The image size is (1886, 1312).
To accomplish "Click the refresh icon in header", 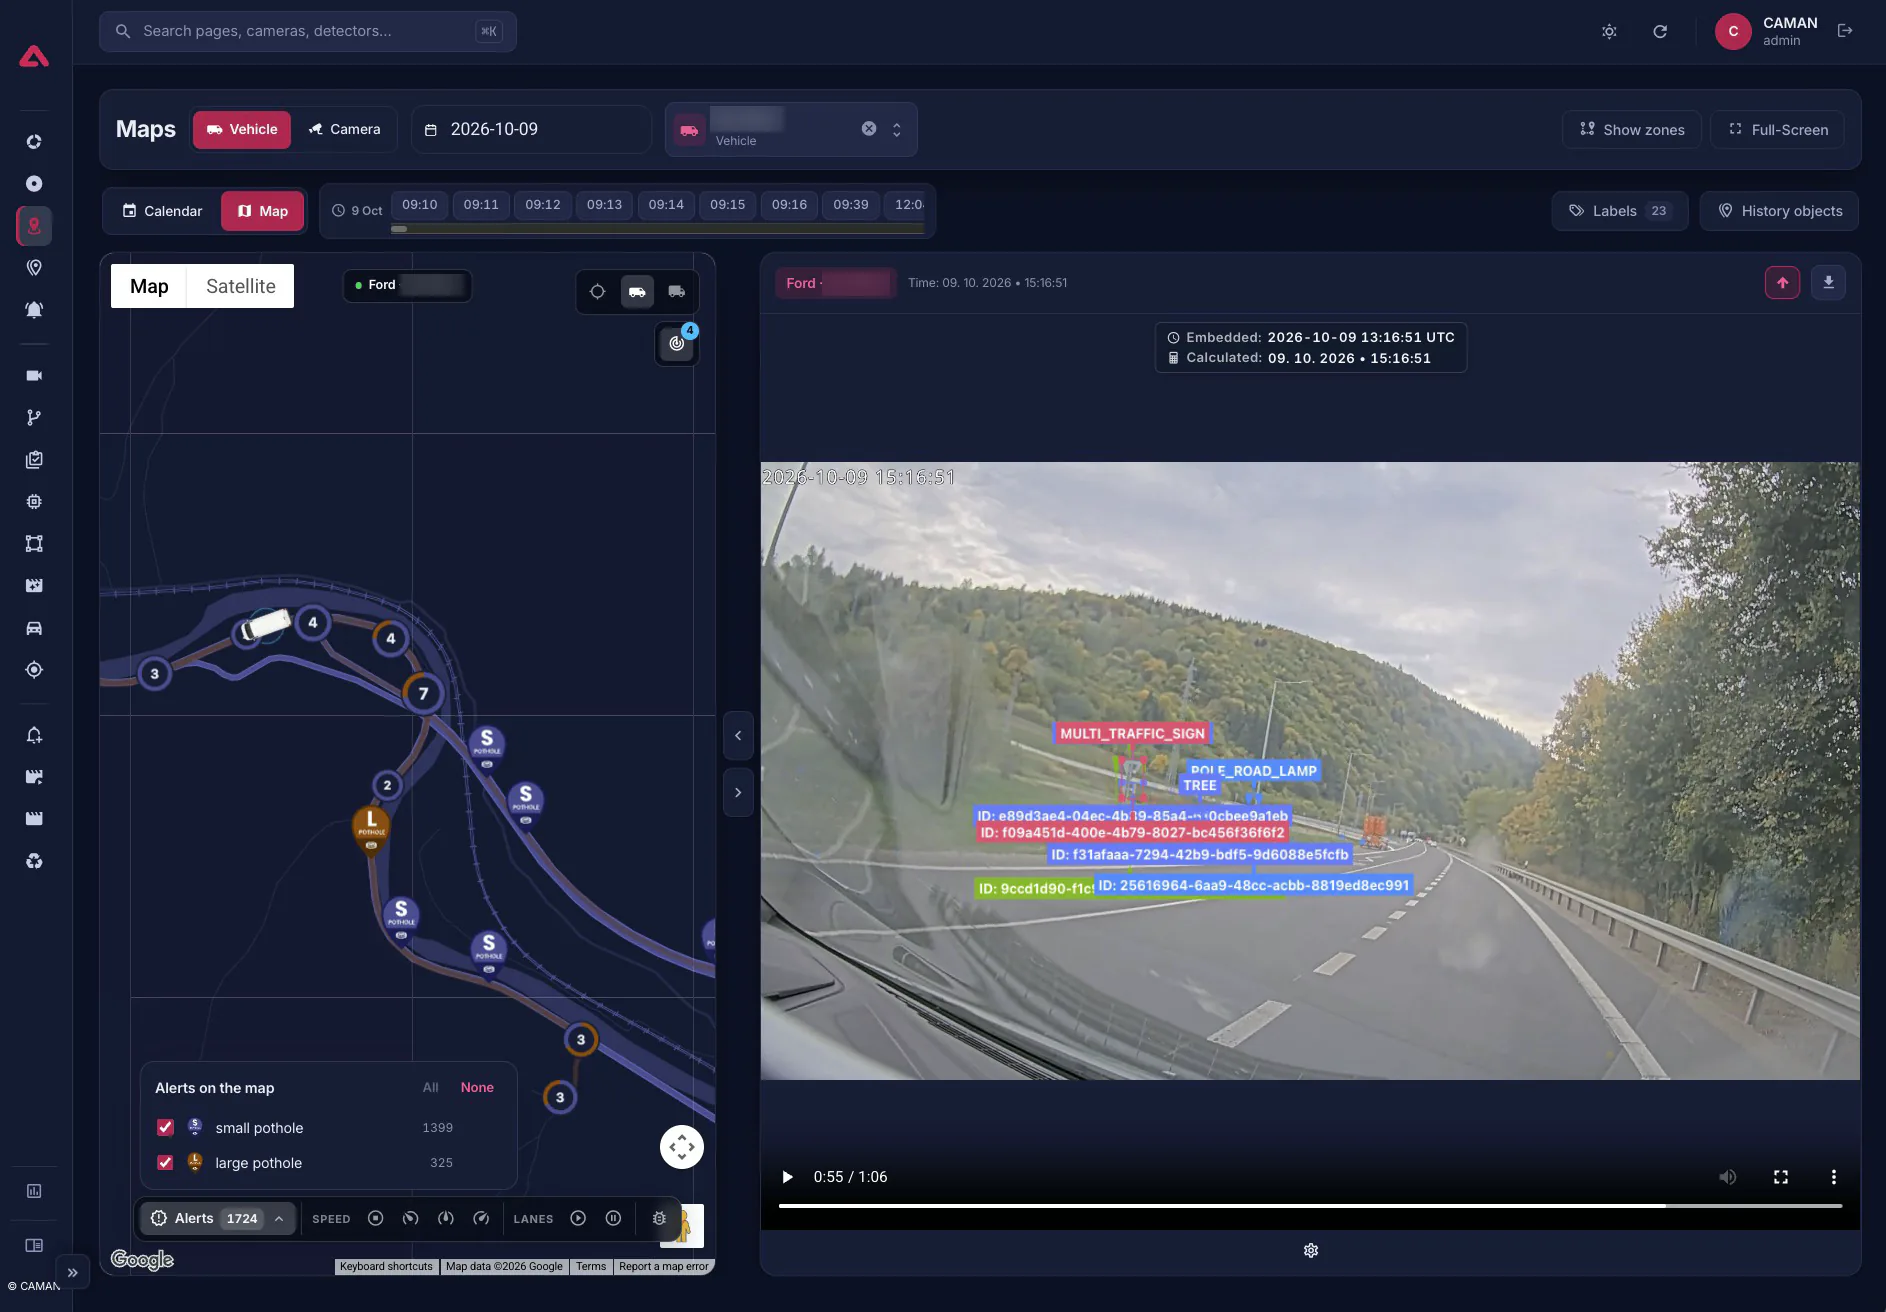I will click(x=1660, y=31).
